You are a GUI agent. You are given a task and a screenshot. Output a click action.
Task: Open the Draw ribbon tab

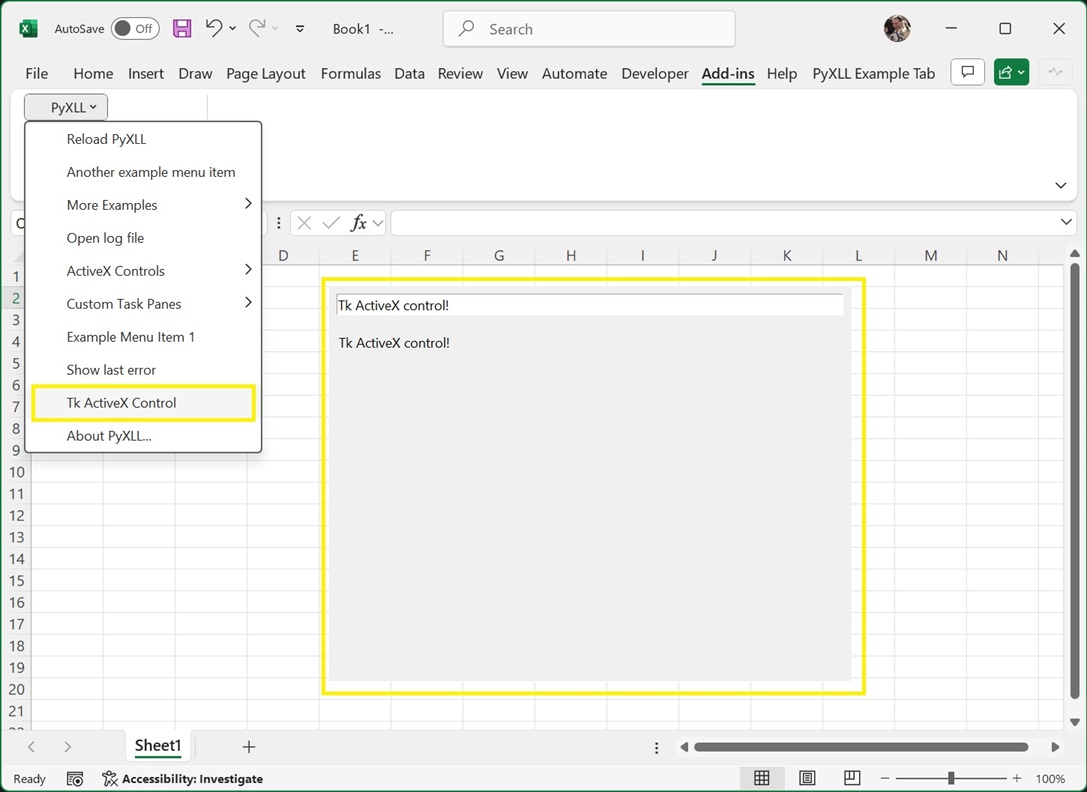tap(195, 74)
